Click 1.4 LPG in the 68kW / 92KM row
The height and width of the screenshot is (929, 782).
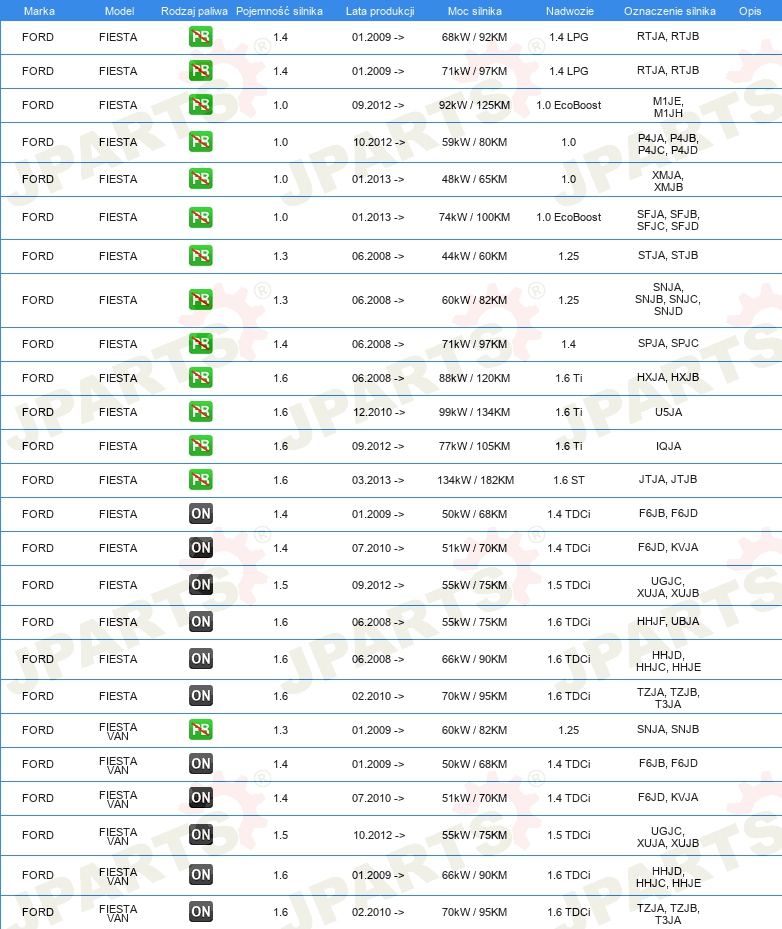569,37
